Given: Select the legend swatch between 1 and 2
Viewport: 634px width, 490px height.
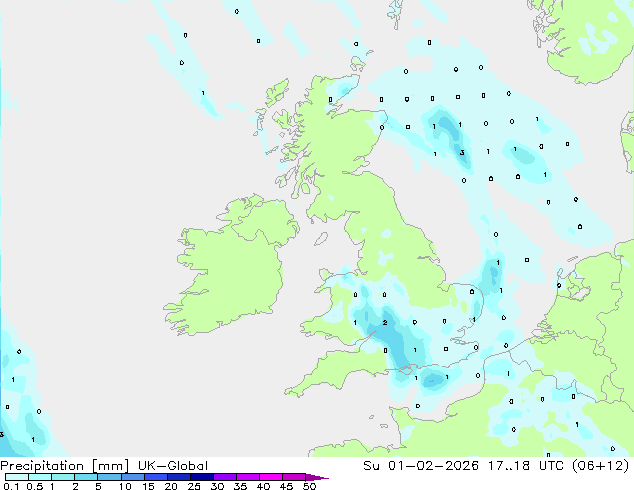Looking at the screenshot, I should 63,477.
